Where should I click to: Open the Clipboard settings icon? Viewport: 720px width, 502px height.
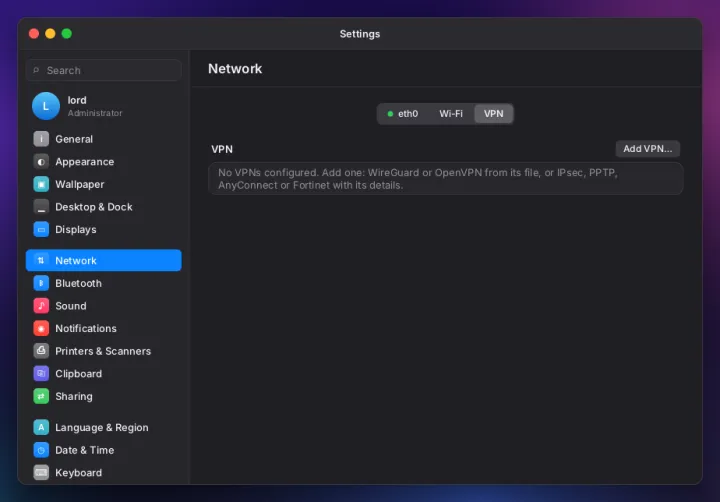click(x=41, y=373)
